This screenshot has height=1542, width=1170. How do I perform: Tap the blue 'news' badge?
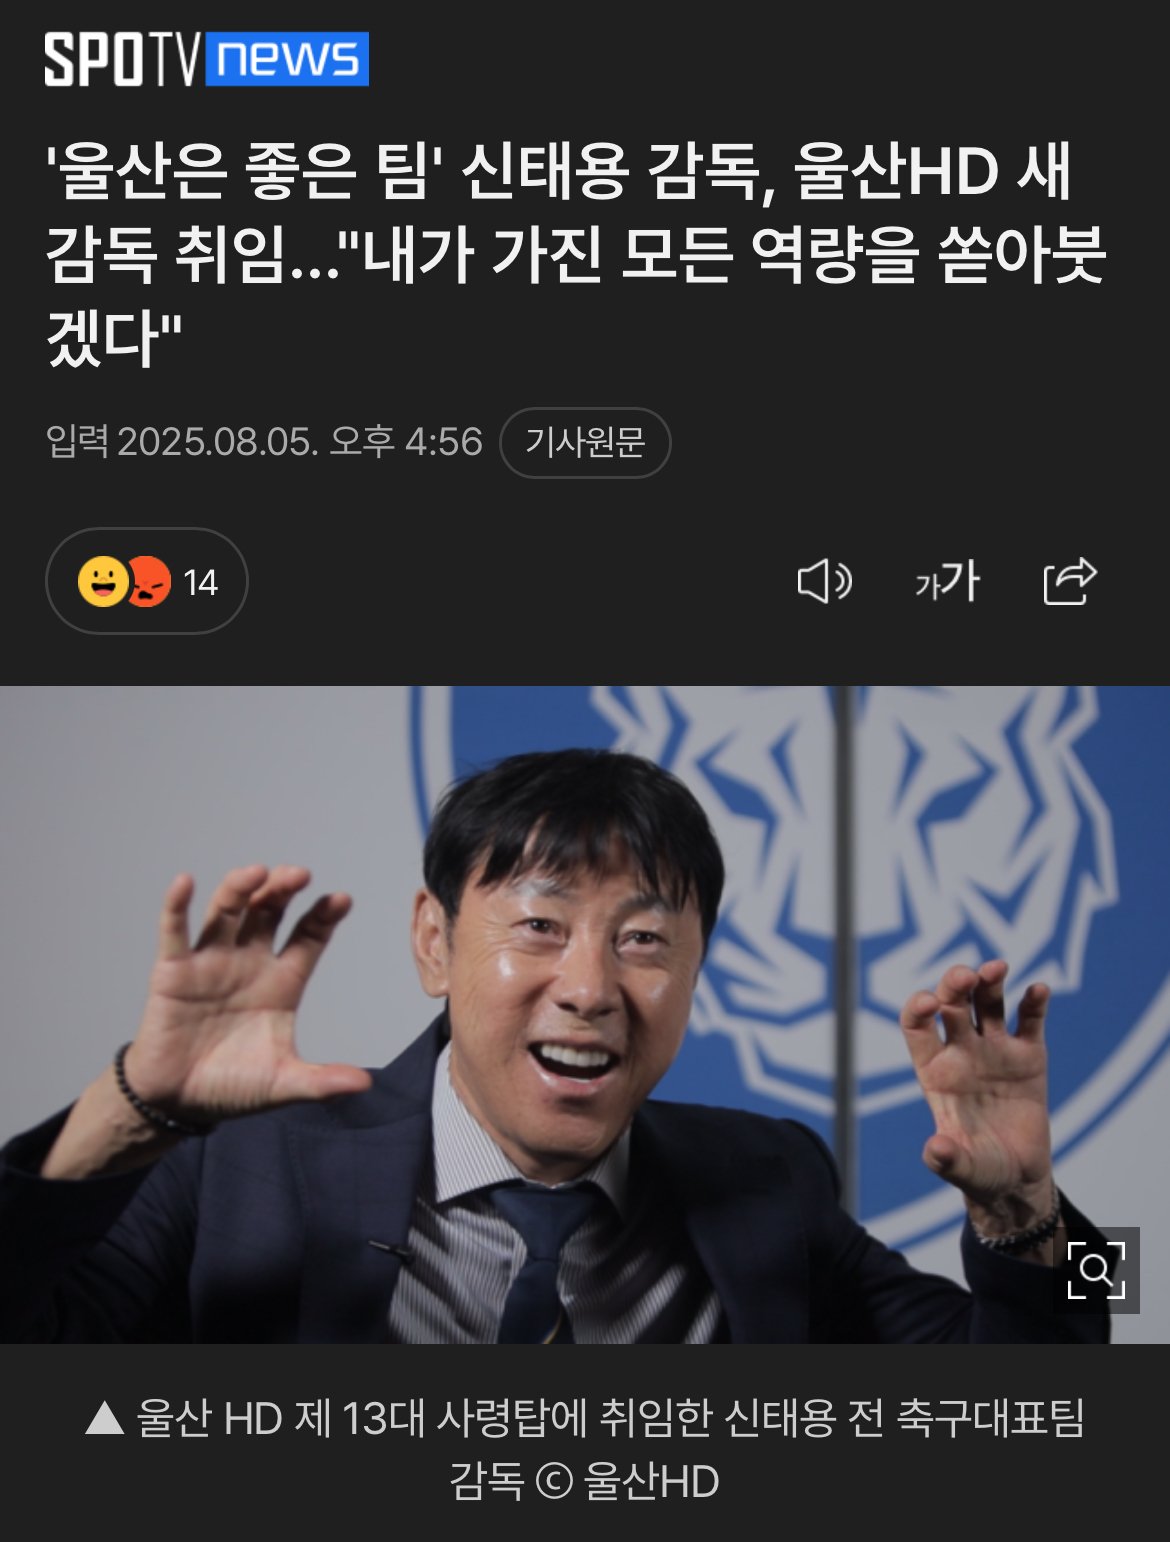click(288, 59)
